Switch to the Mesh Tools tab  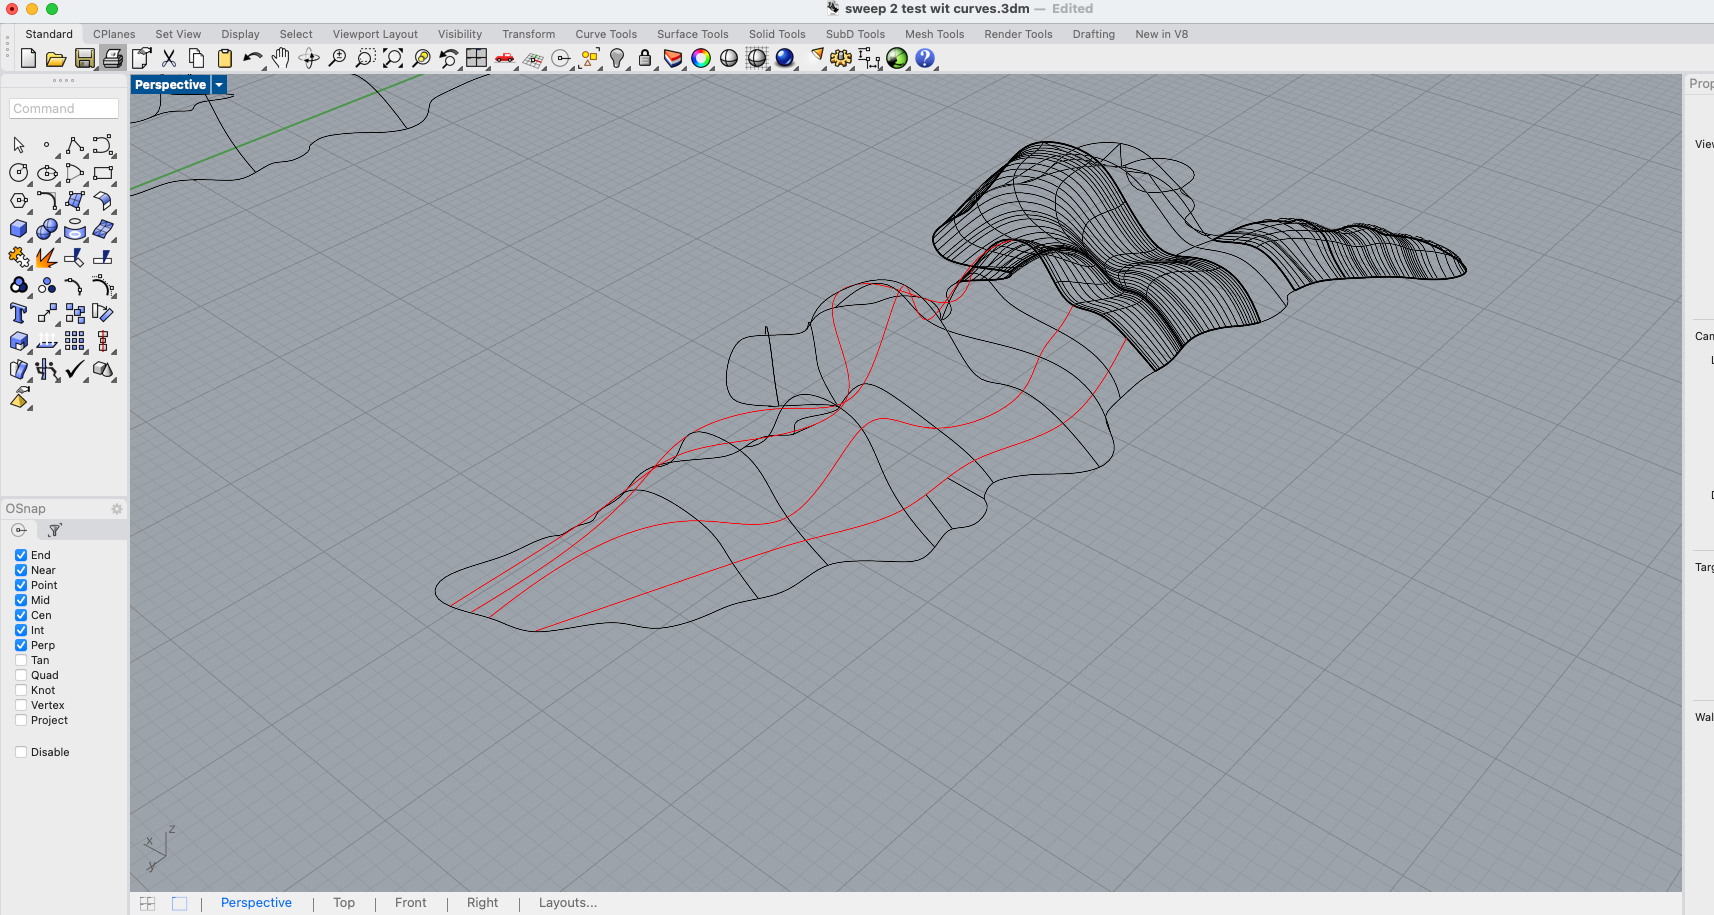coord(935,34)
